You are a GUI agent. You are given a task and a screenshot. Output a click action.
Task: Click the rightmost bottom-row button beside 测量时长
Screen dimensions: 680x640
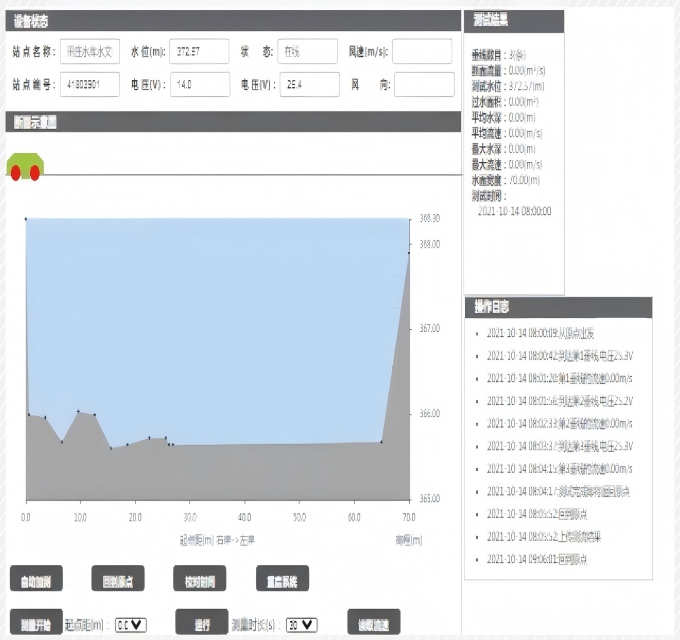point(373,623)
